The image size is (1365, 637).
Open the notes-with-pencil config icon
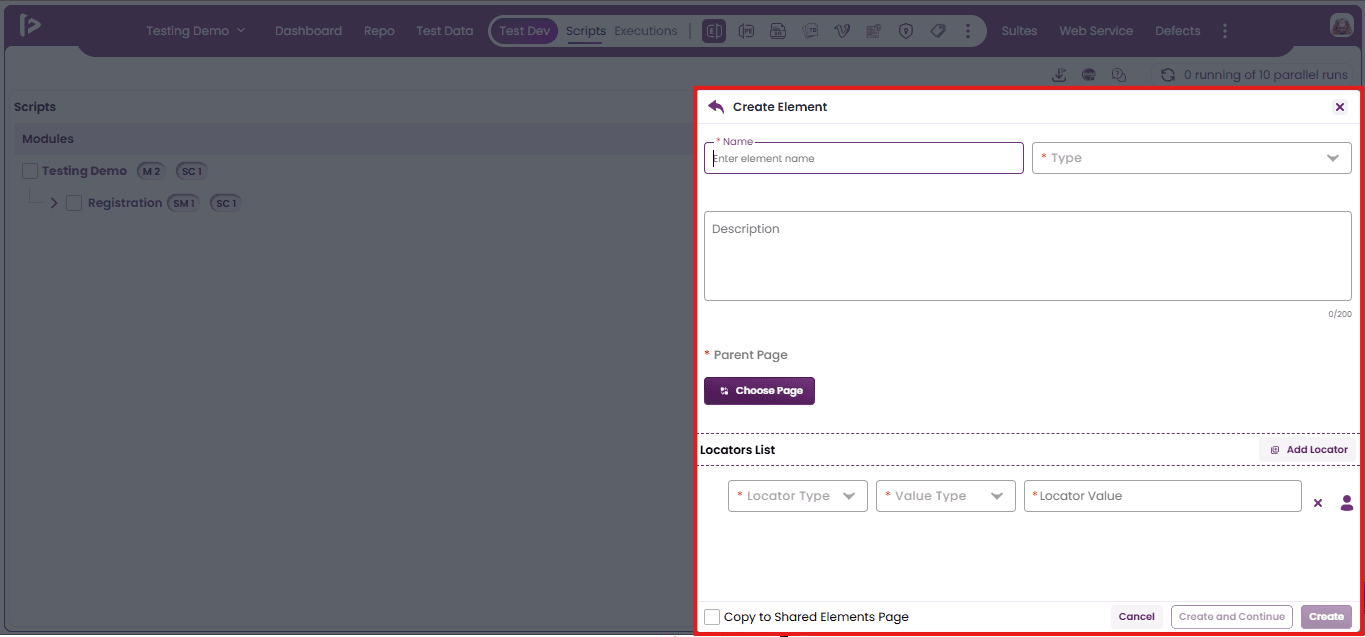874,31
